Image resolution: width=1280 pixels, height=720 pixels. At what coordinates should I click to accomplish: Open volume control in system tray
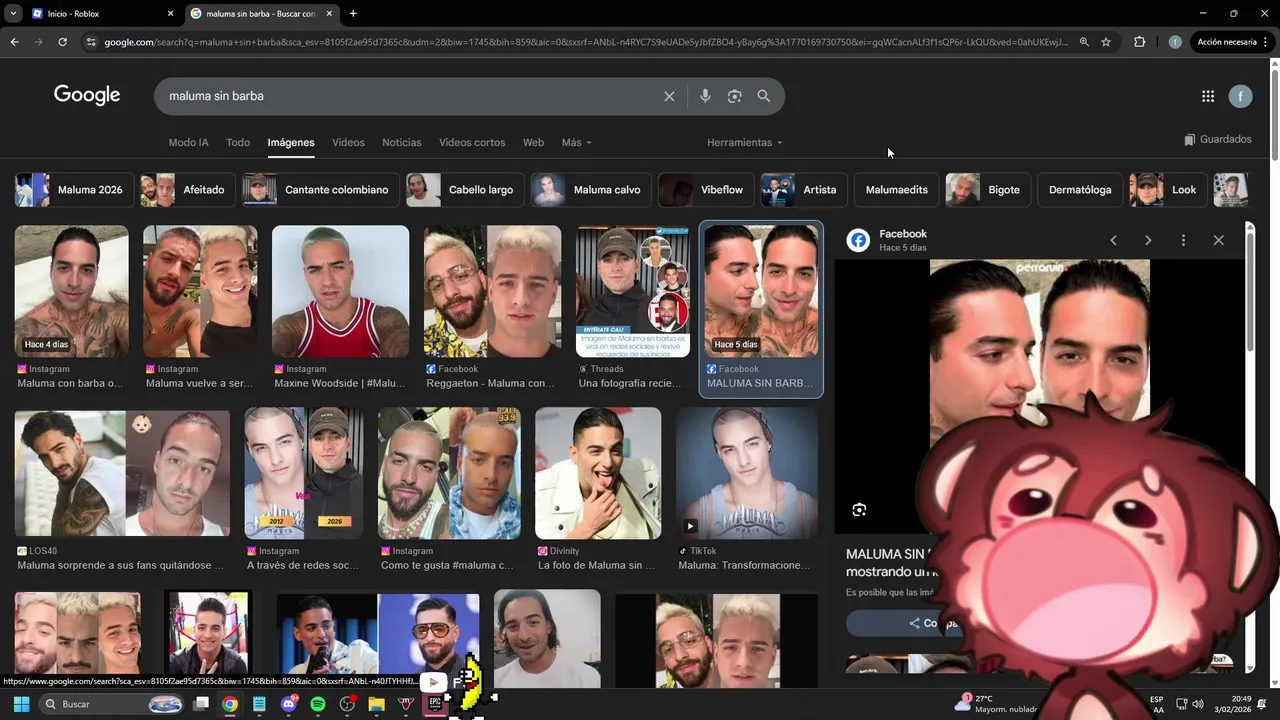pos(1198,704)
